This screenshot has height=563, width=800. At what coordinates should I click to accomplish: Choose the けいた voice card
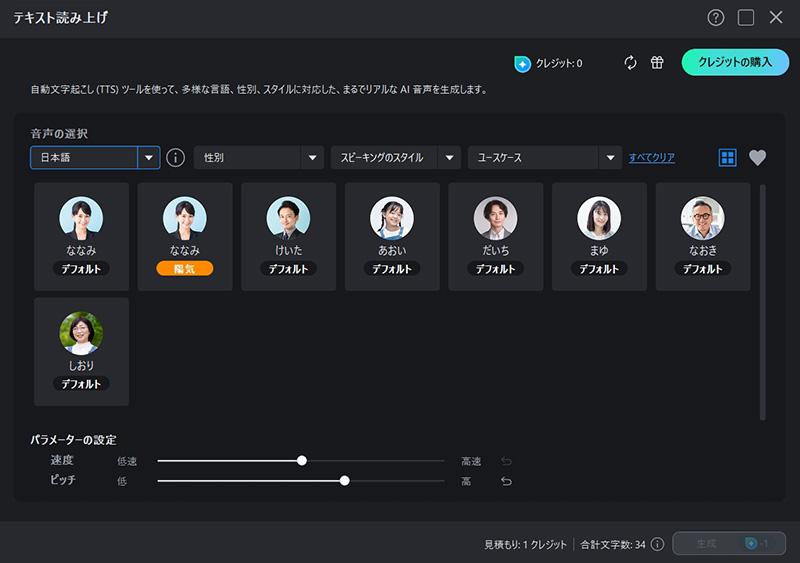(289, 237)
